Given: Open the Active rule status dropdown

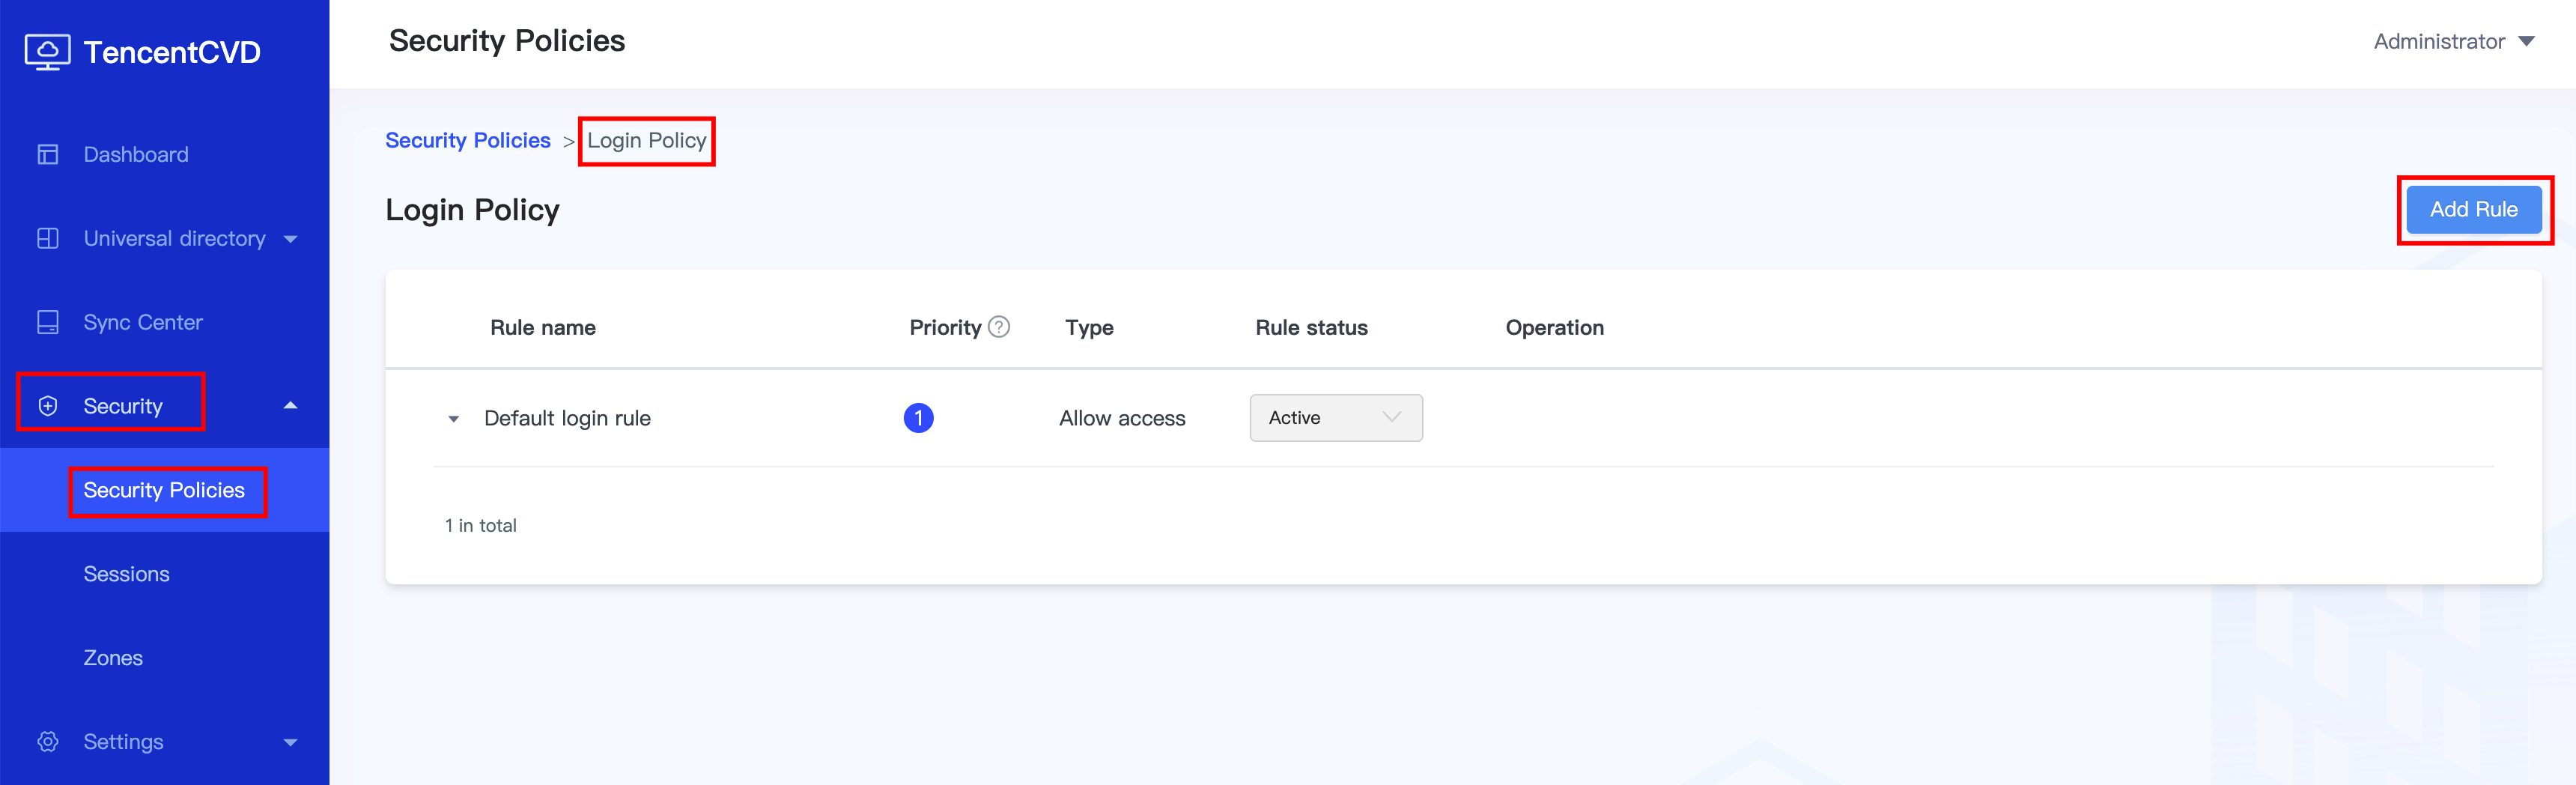Looking at the screenshot, I should click(x=1335, y=418).
